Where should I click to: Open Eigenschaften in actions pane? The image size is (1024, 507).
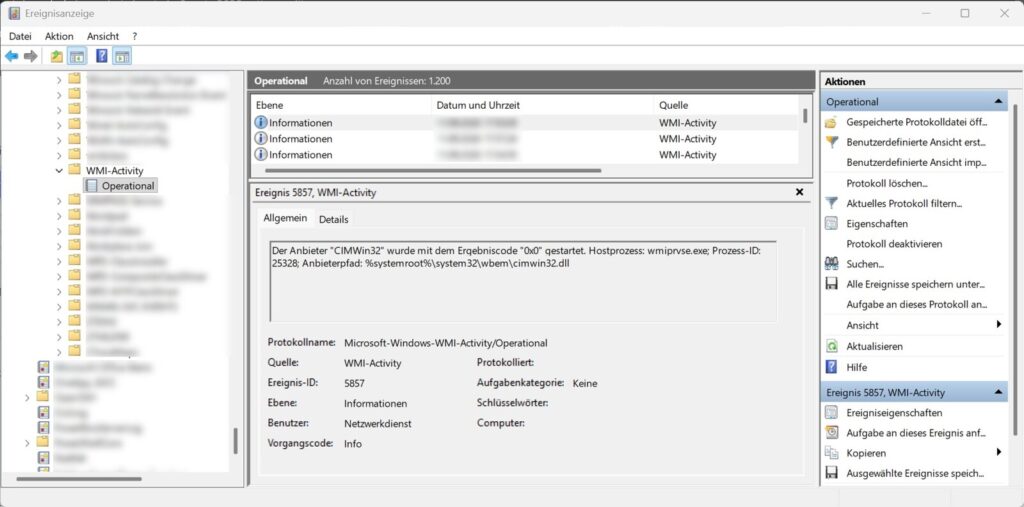point(877,223)
